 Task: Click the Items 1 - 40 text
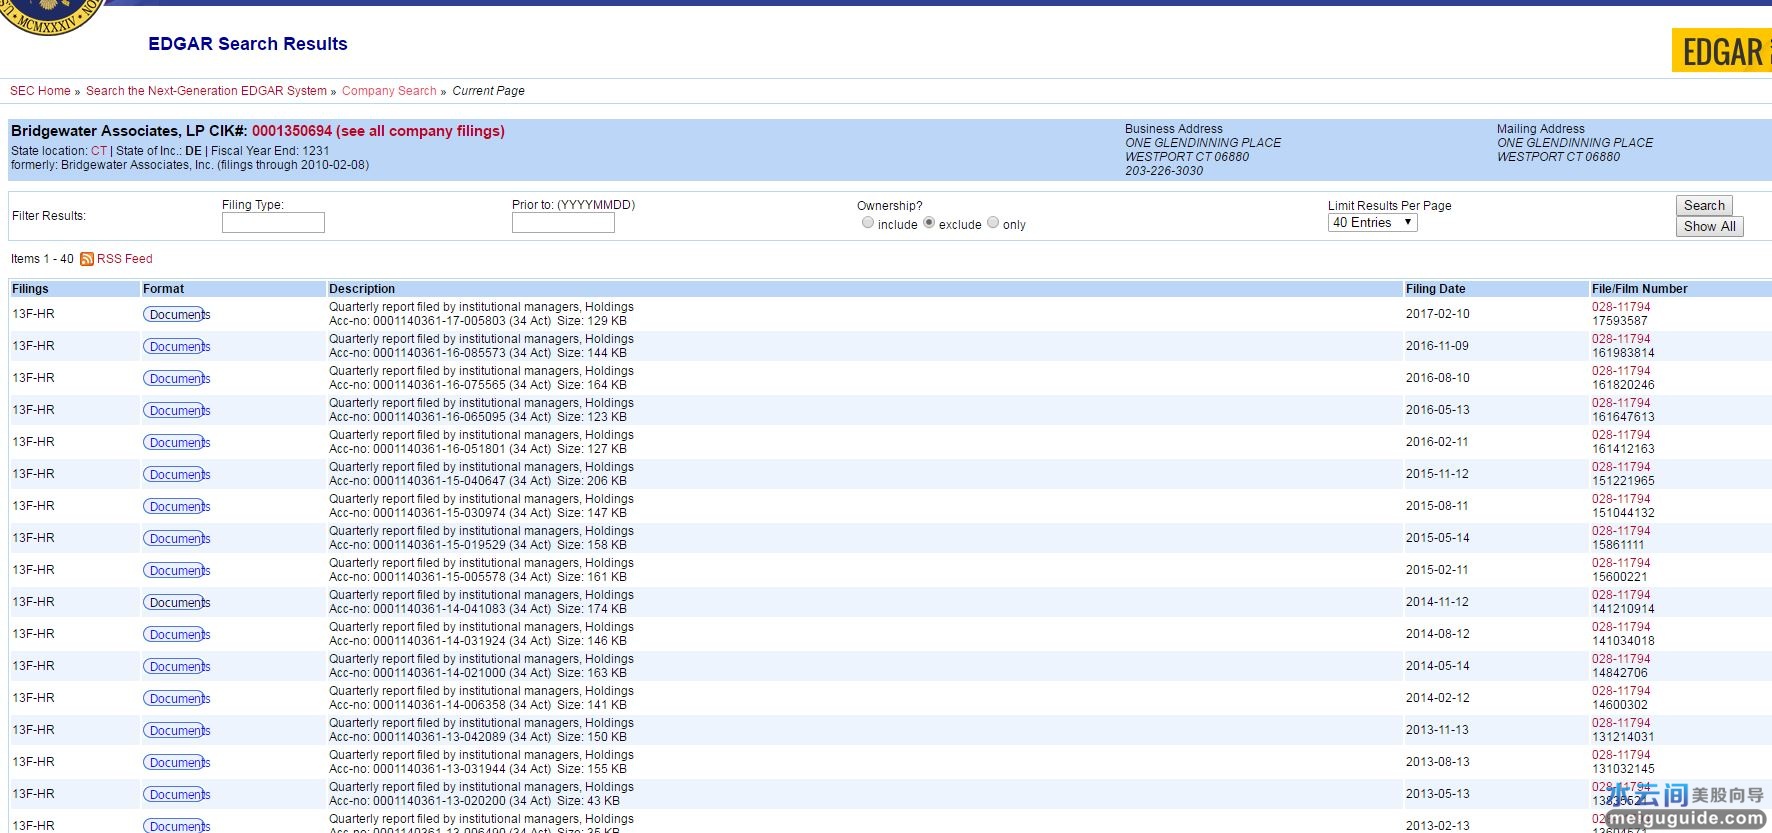click(42, 259)
